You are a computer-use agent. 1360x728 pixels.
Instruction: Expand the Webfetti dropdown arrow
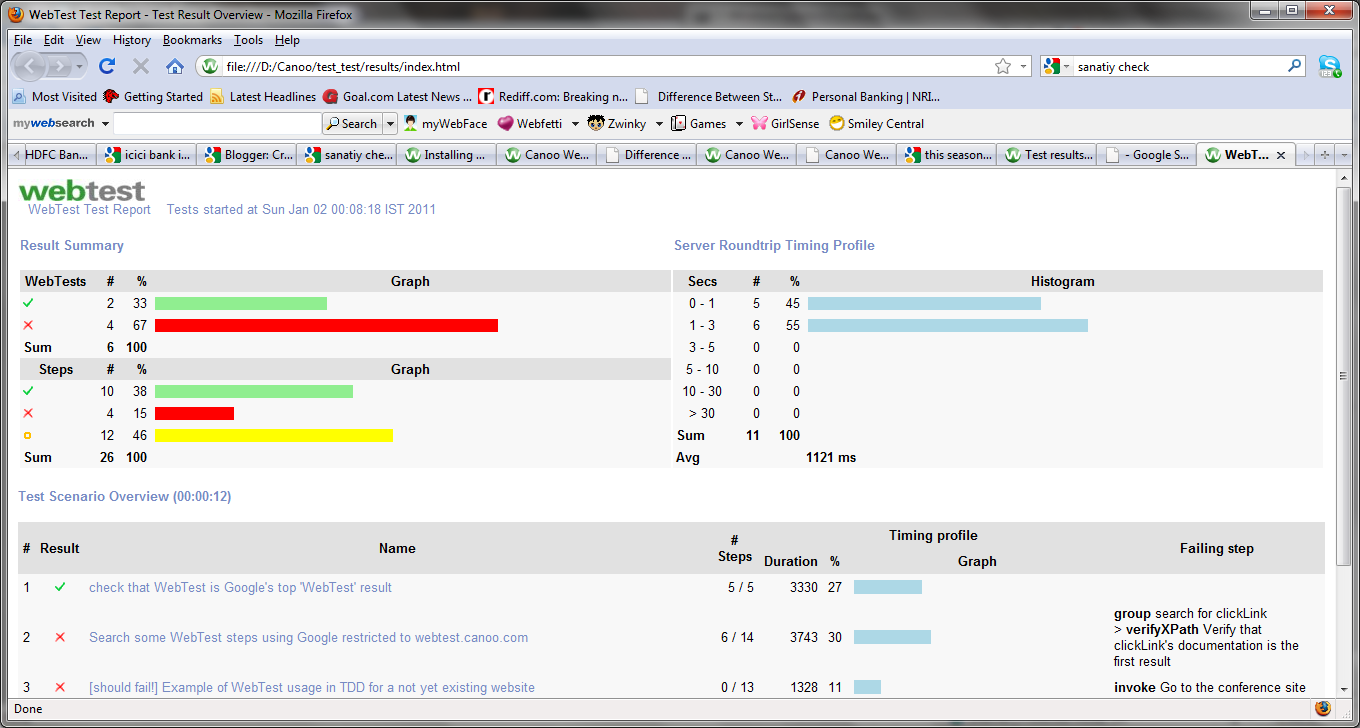click(x=575, y=124)
